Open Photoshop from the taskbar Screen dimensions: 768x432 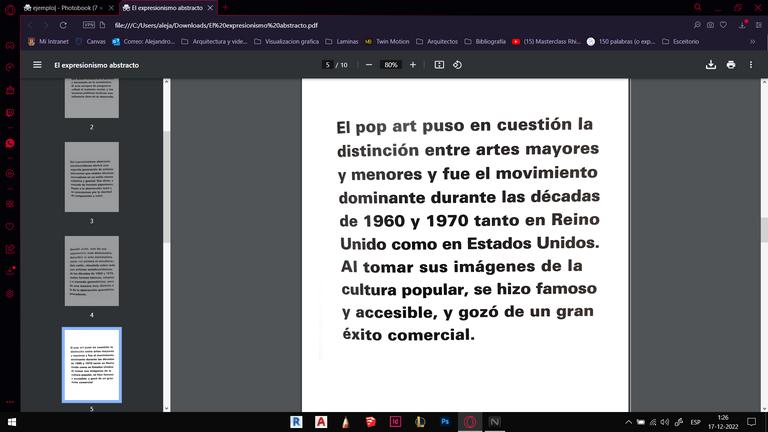click(x=445, y=422)
